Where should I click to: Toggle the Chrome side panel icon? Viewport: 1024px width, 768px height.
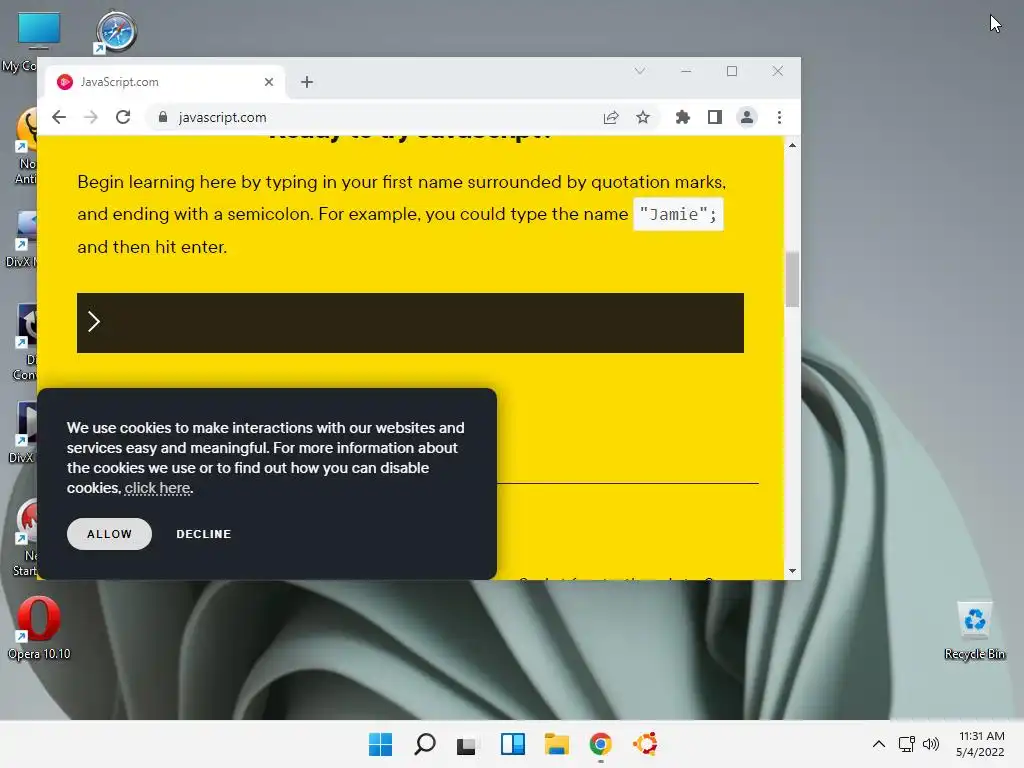(x=714, y=118)
